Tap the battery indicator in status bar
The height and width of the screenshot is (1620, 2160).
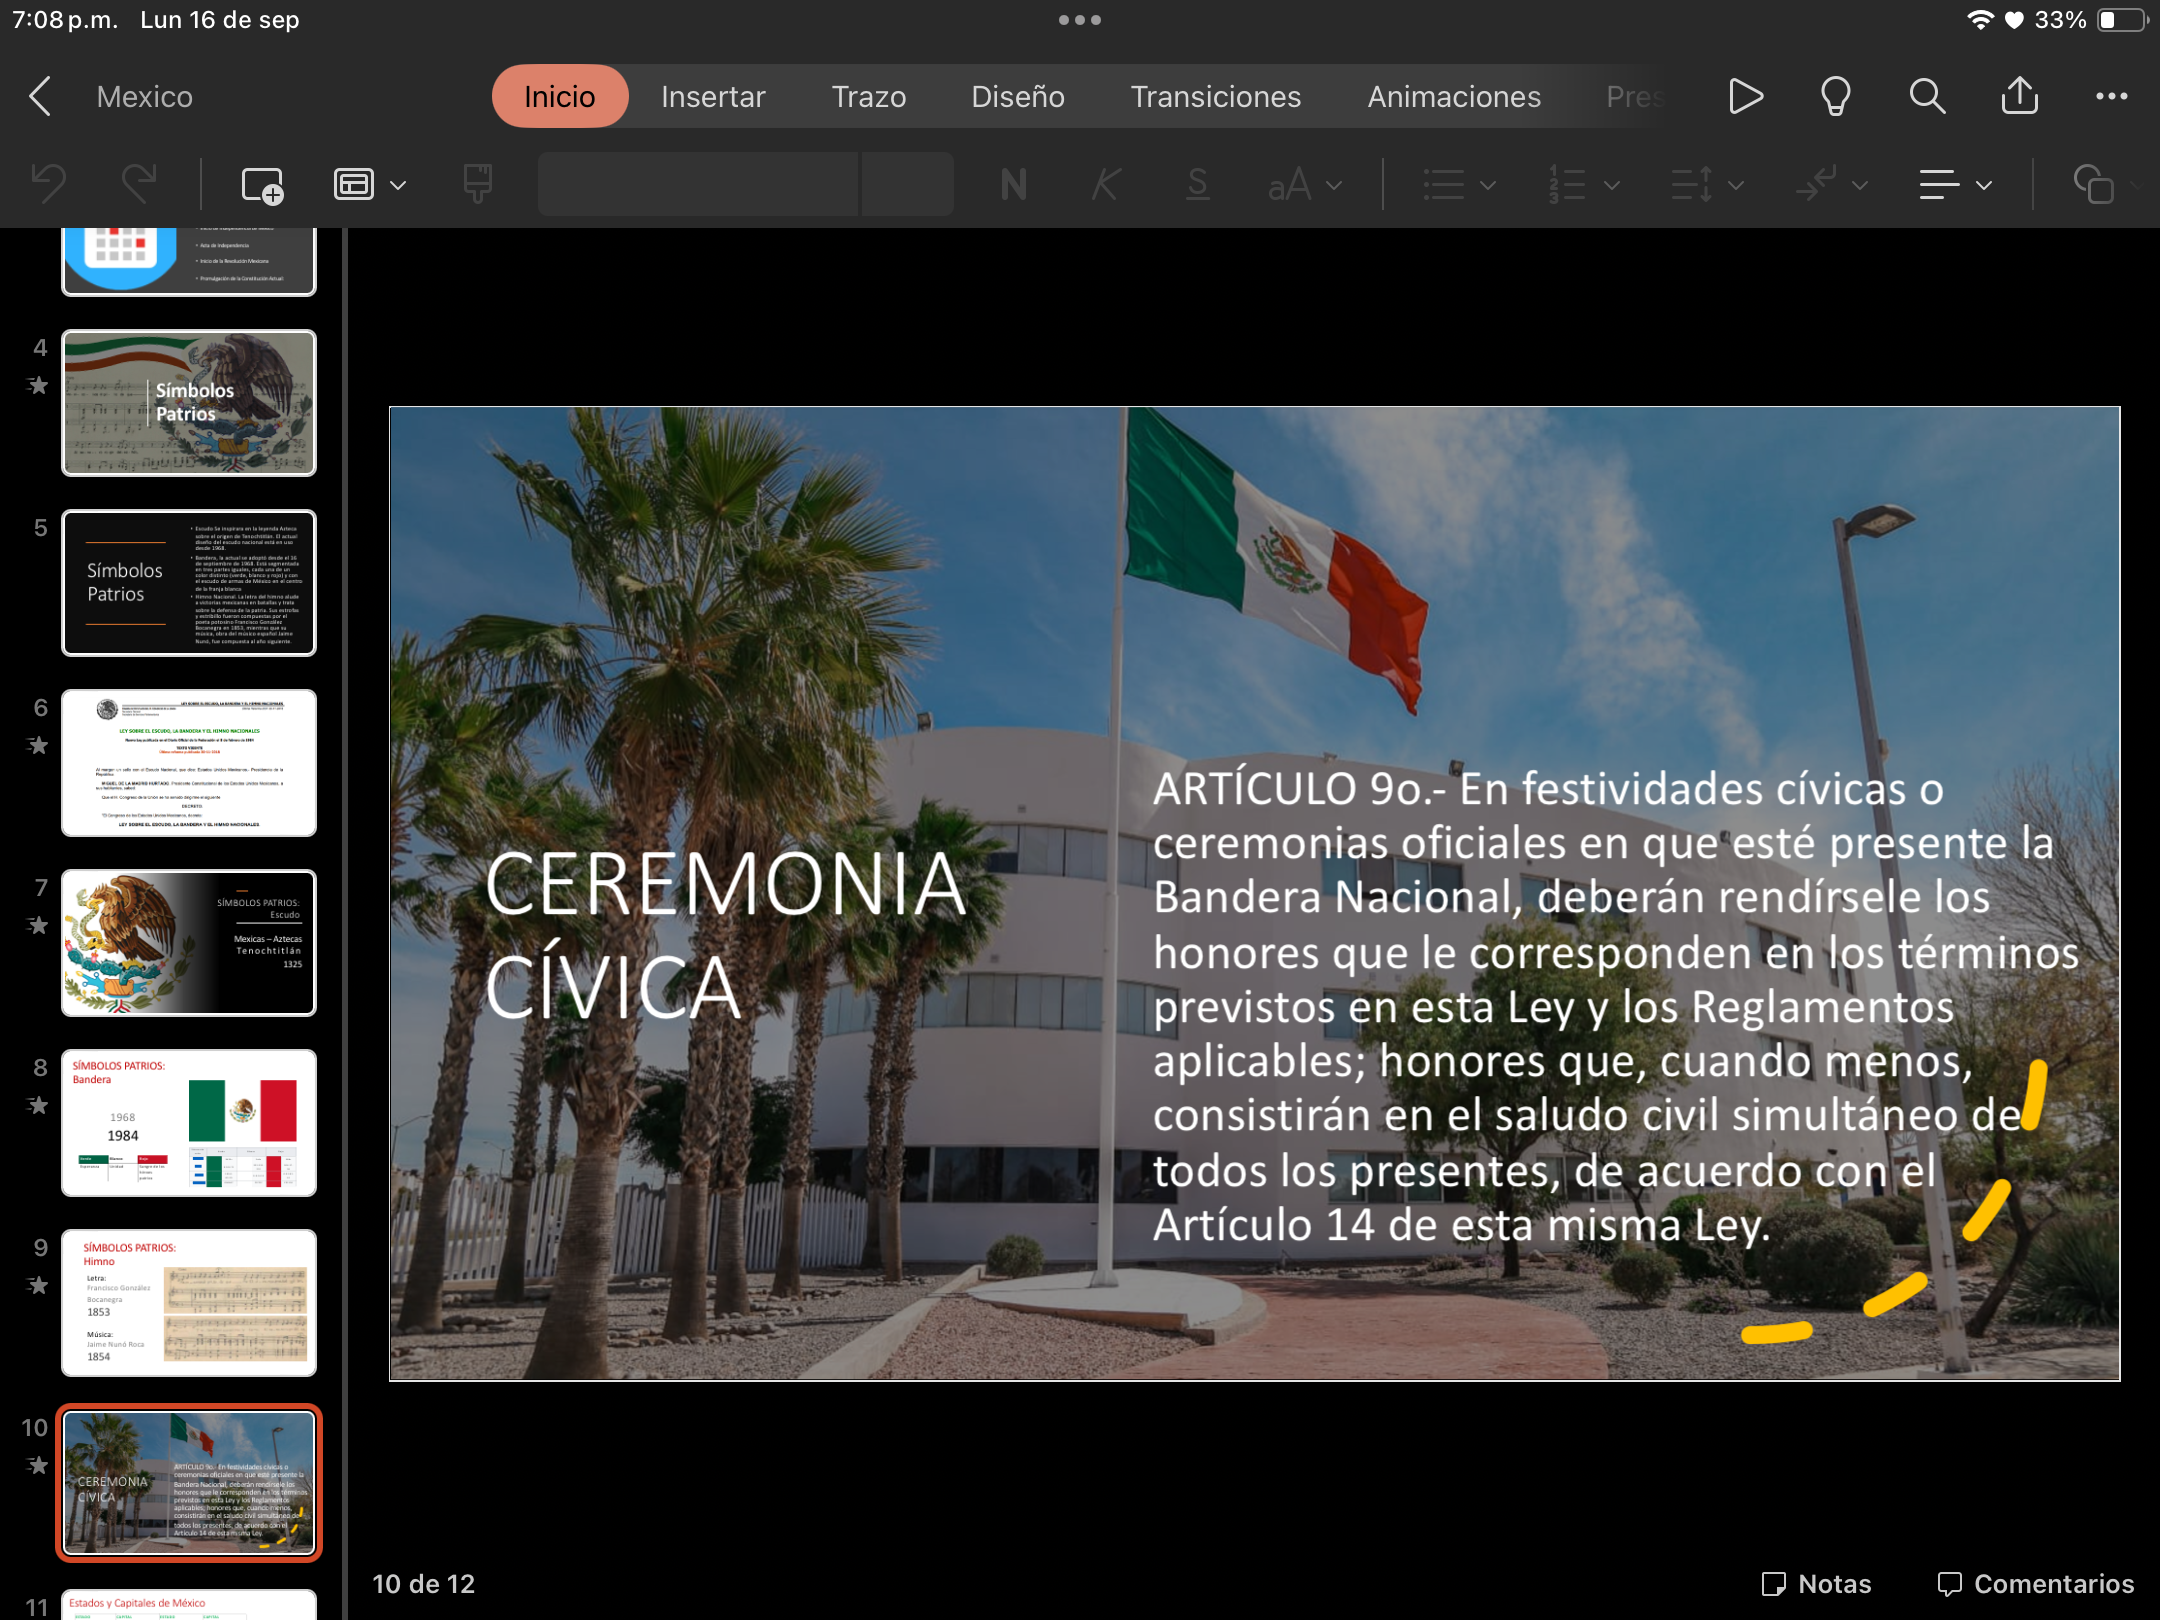click(x=2122, y=20)
